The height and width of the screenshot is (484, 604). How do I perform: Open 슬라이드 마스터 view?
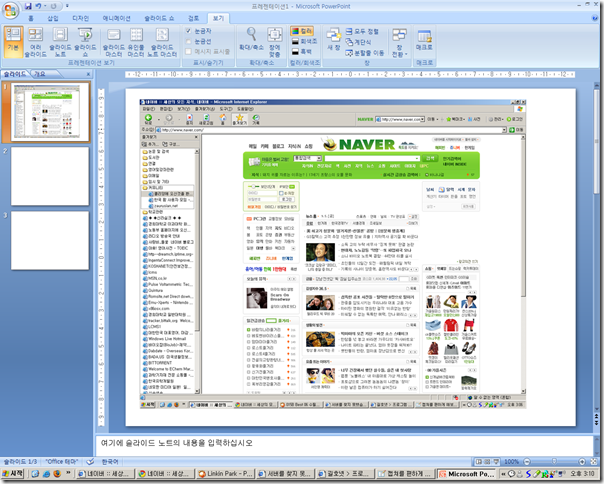[x=114, y=42]
